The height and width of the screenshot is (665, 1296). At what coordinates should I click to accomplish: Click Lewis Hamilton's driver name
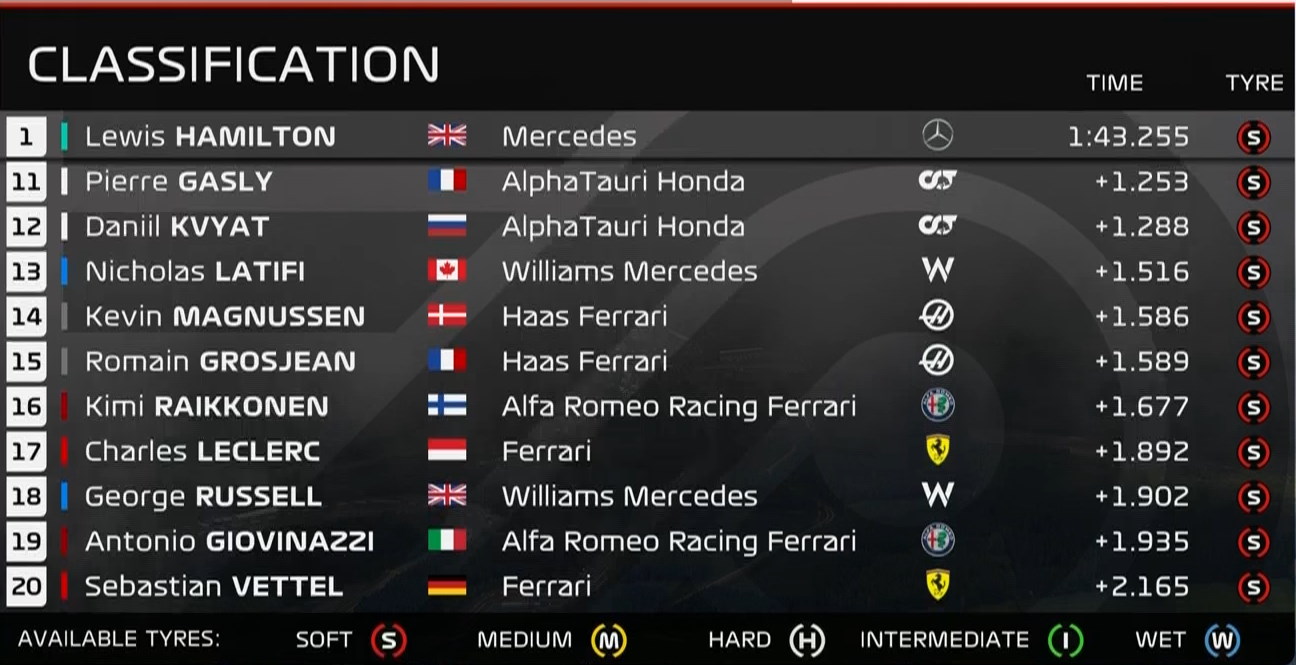[210, 137]
